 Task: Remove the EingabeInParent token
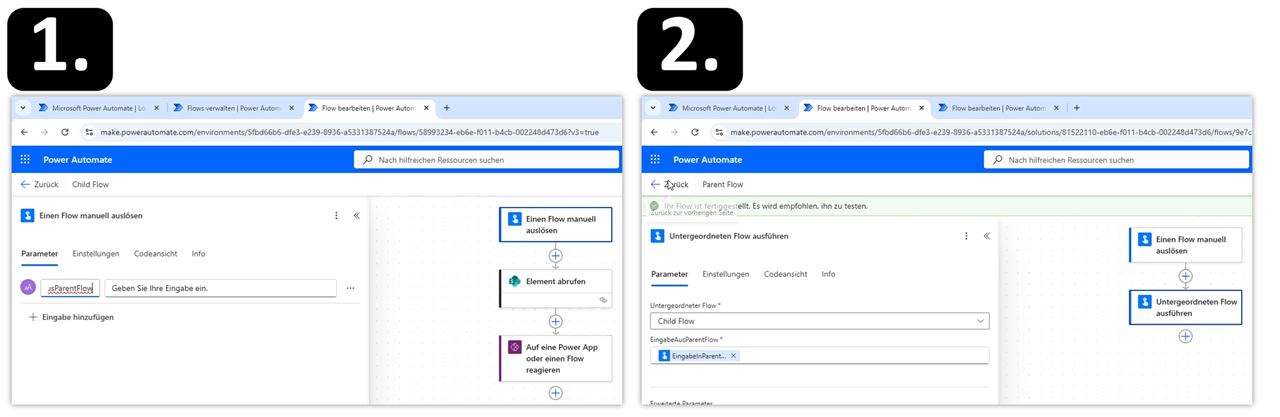click(x=733, y=356)
